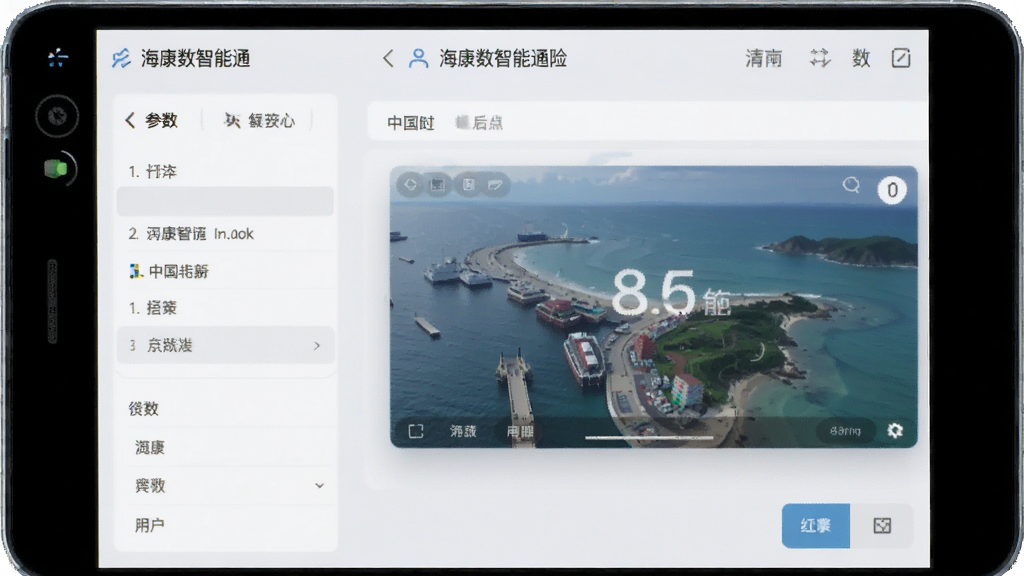Open the user profile icon in the header
The width and height of the screenshot is (1024, 576).
pos(418,59)
